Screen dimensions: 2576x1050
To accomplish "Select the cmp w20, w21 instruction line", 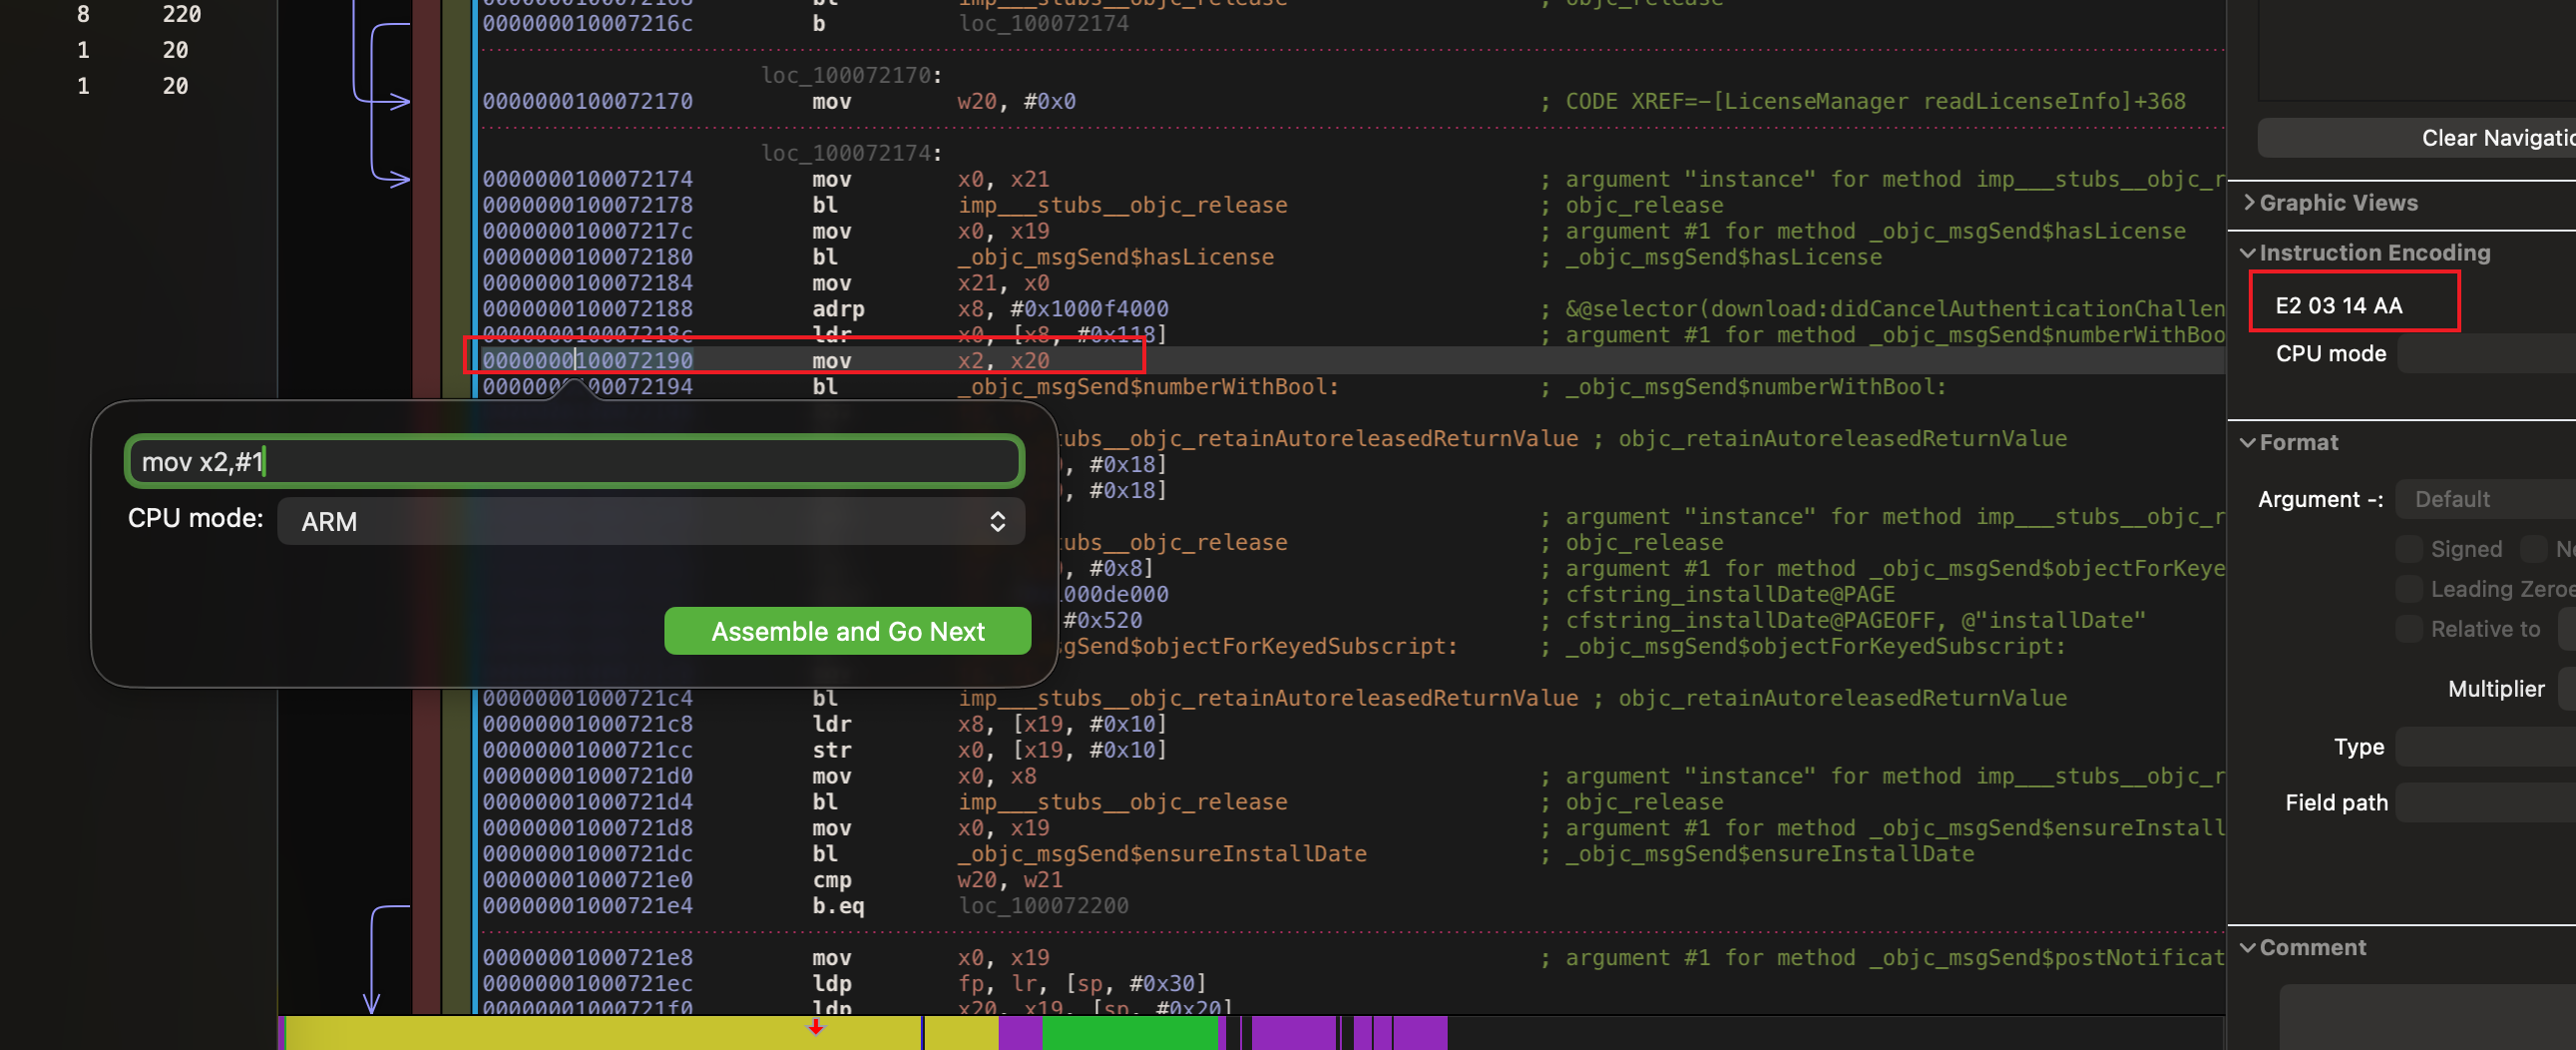I will (1350, 880).
